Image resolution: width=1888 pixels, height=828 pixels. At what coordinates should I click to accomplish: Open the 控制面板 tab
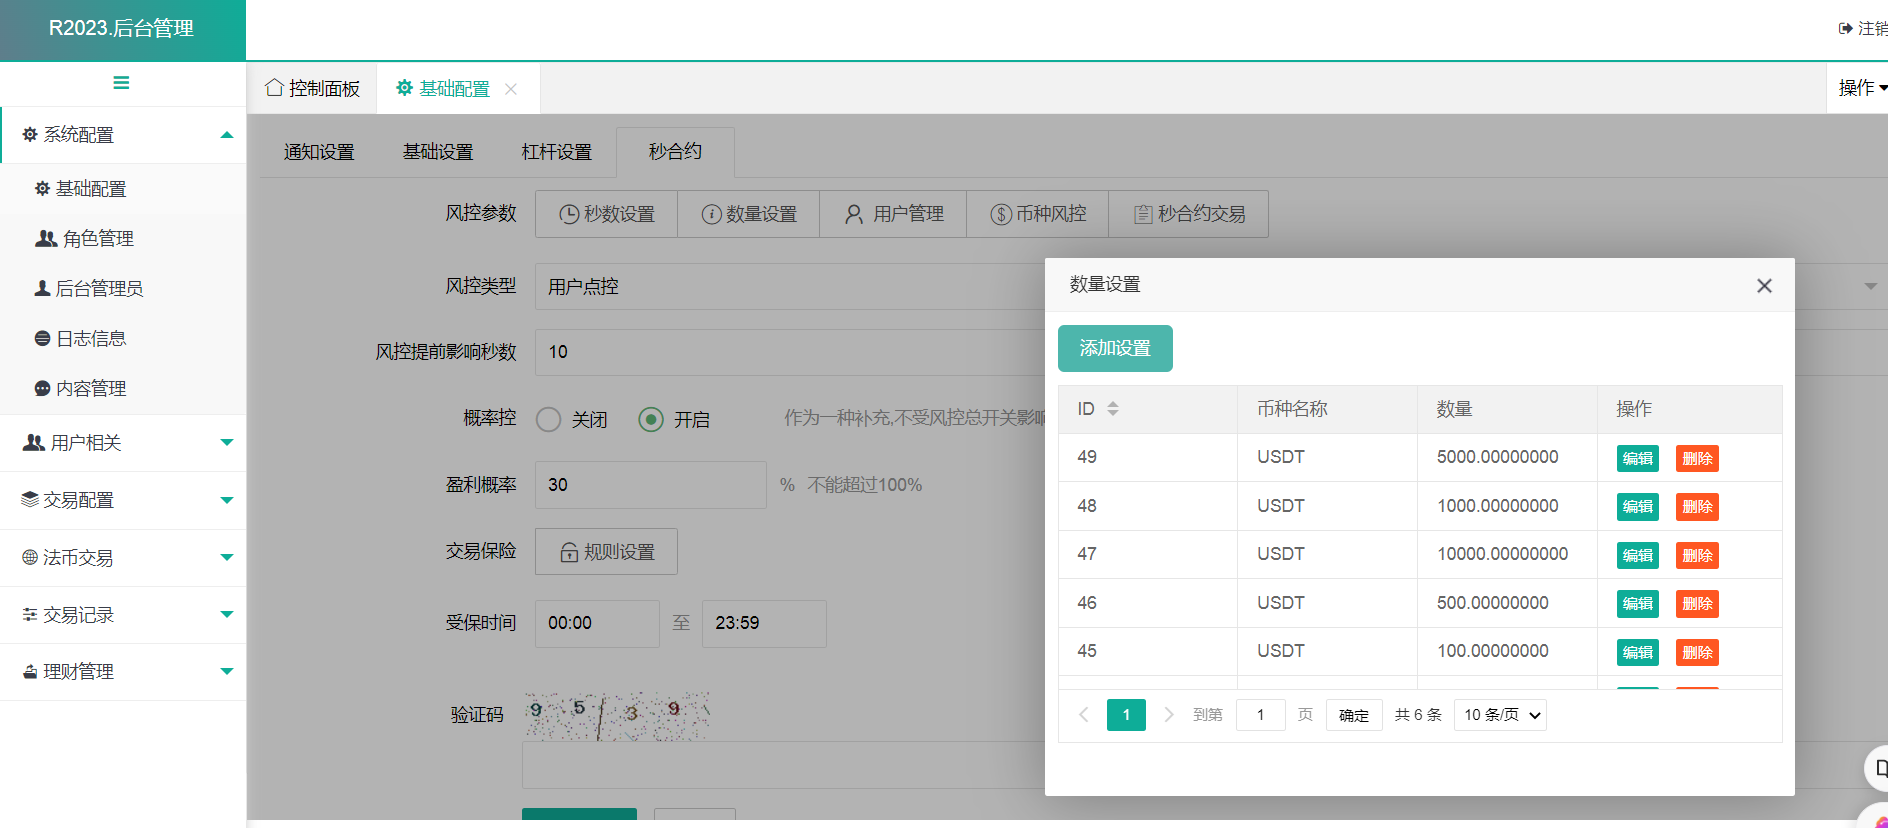312,89
